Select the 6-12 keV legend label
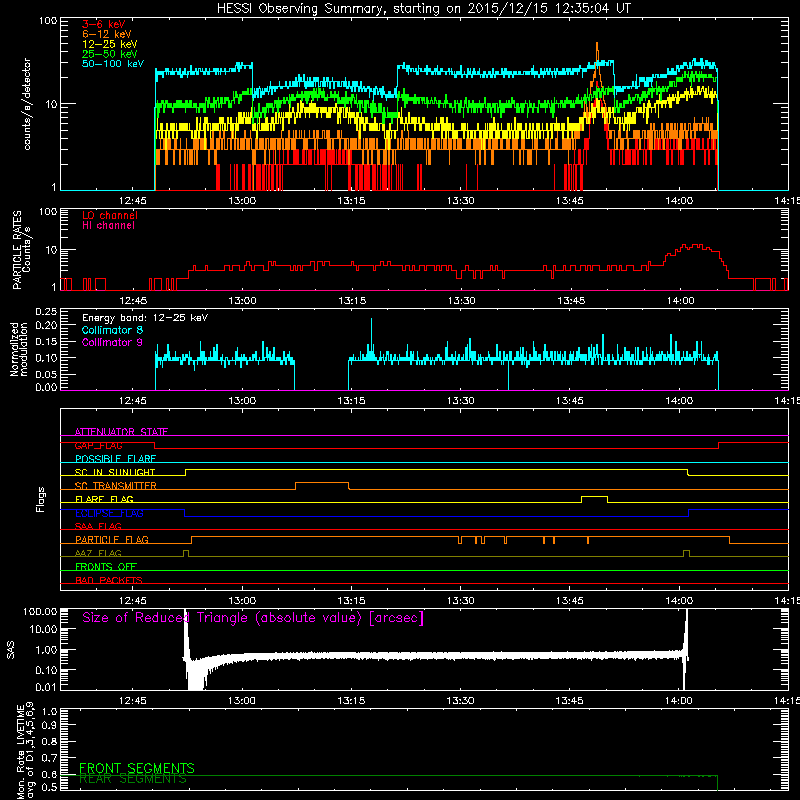 [107, 34]
